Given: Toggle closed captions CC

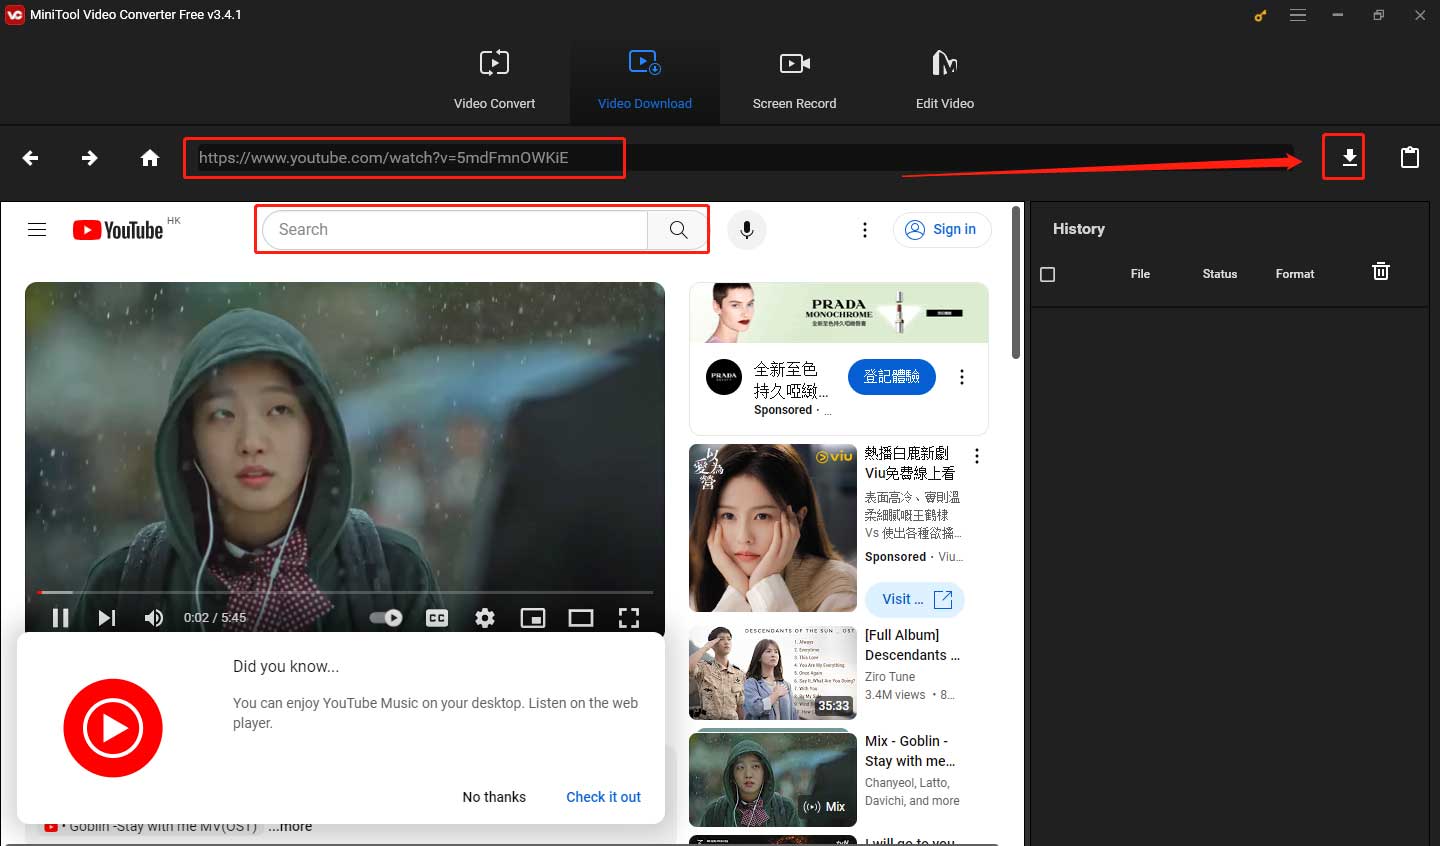Looking at the screenshot, I should (437, 618).
